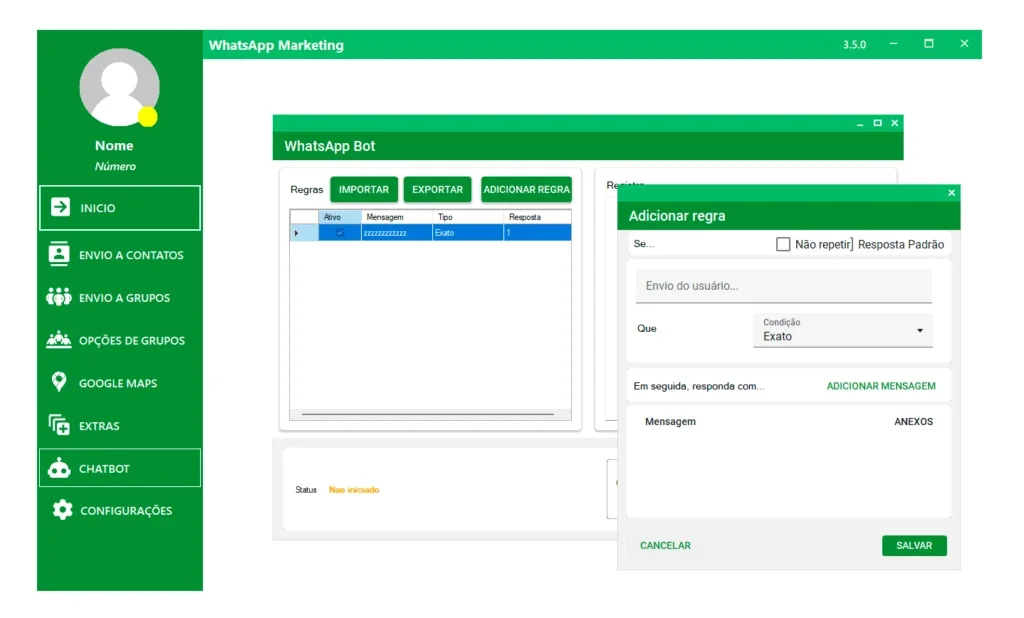
Task: Click CANCELAR in Adicionar regra dialog
Action: (x=665, y=545)
